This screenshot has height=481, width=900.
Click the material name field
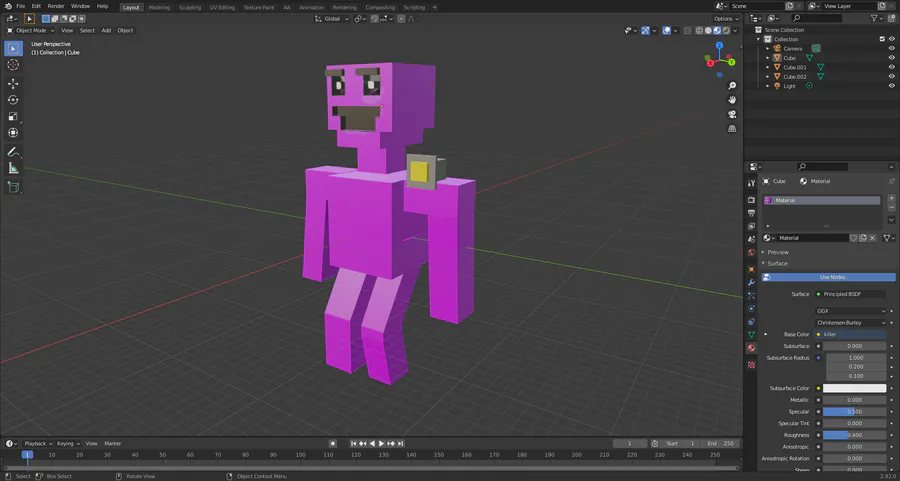[812, 238]
